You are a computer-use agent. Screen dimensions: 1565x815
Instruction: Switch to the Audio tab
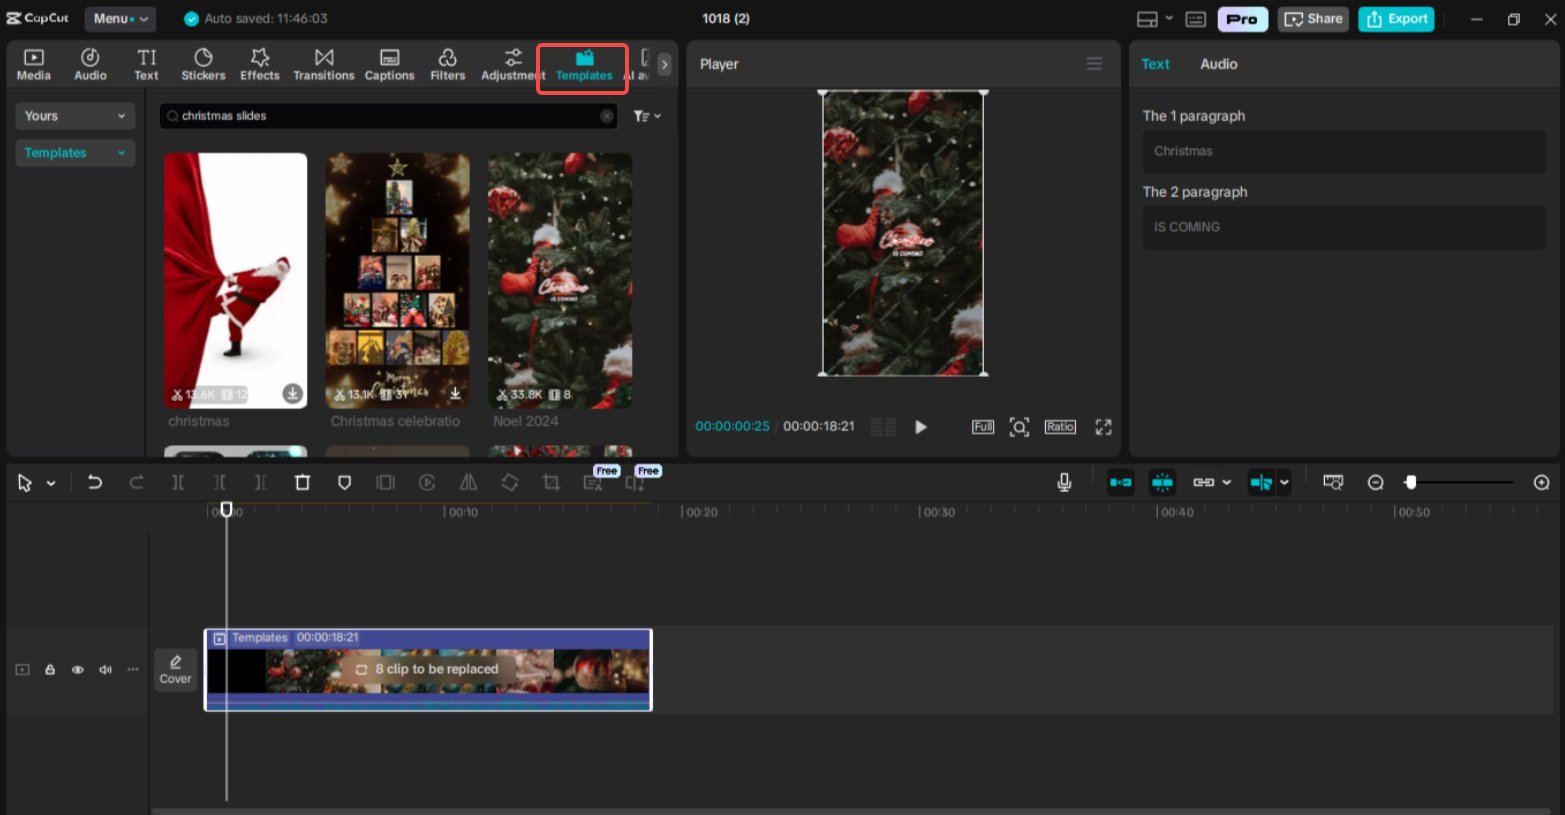1218,64
